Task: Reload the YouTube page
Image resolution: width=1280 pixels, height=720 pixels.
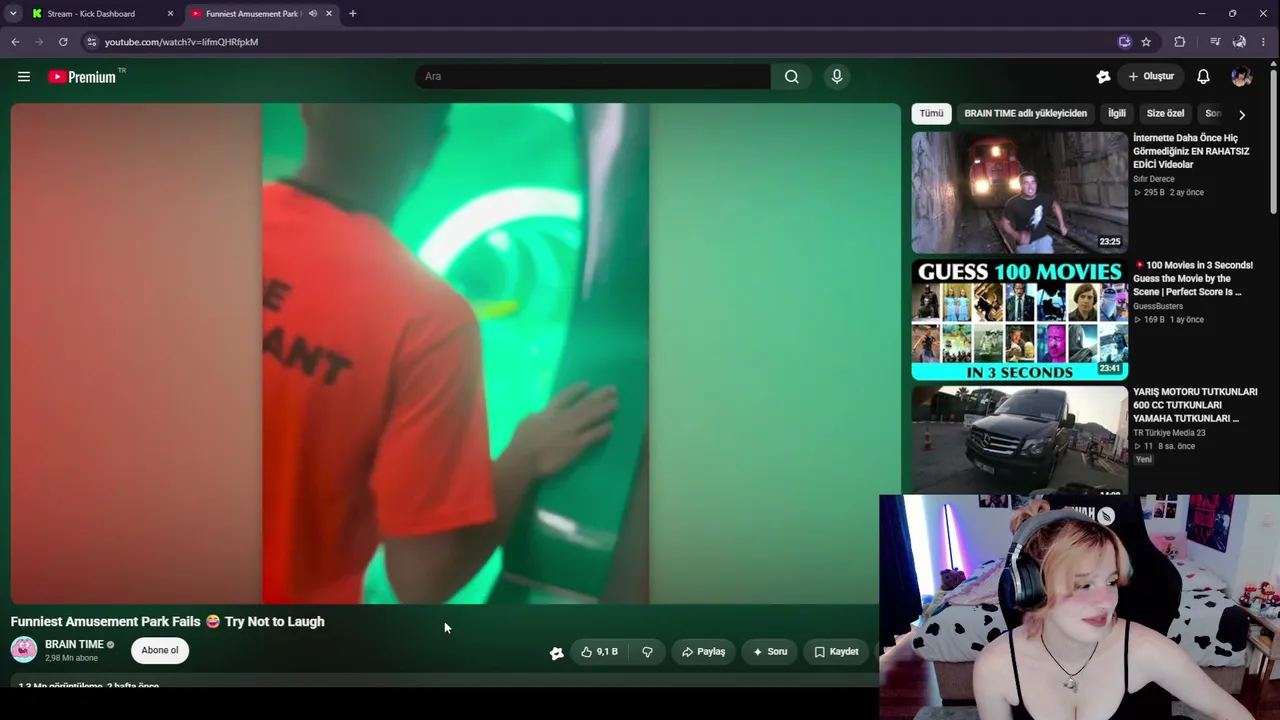Action: click(63, 42)
